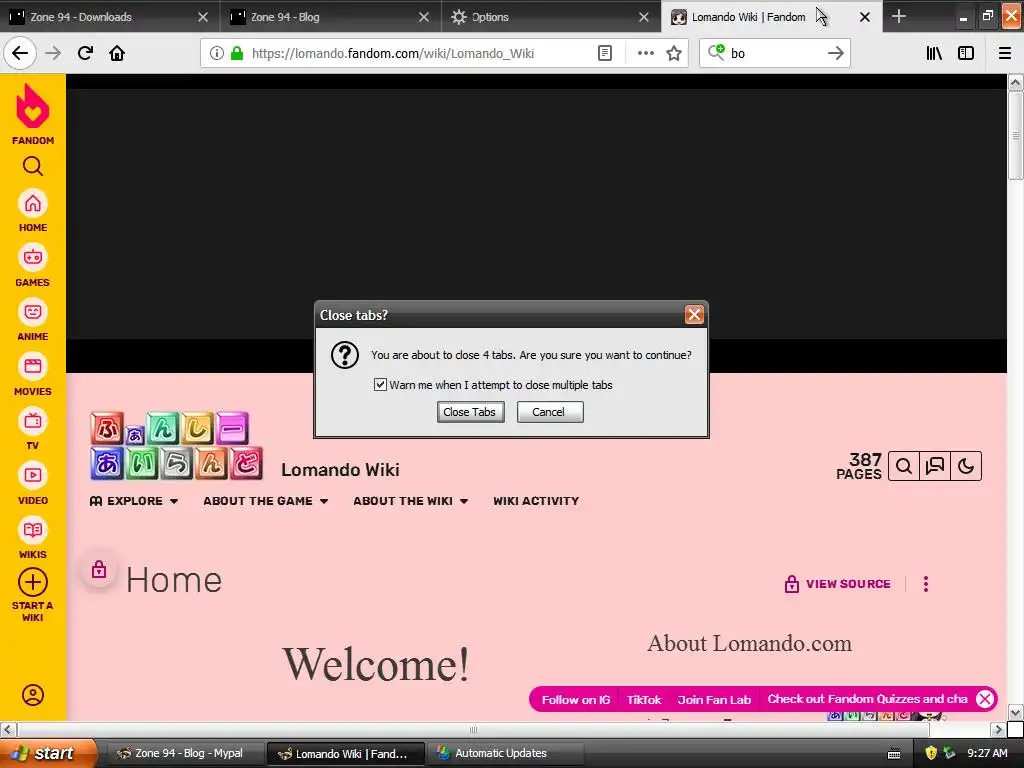Viewport: 1024px width, 768px height.
Task: Click page protection lock icon beside Home
Action: pos(99,569)
